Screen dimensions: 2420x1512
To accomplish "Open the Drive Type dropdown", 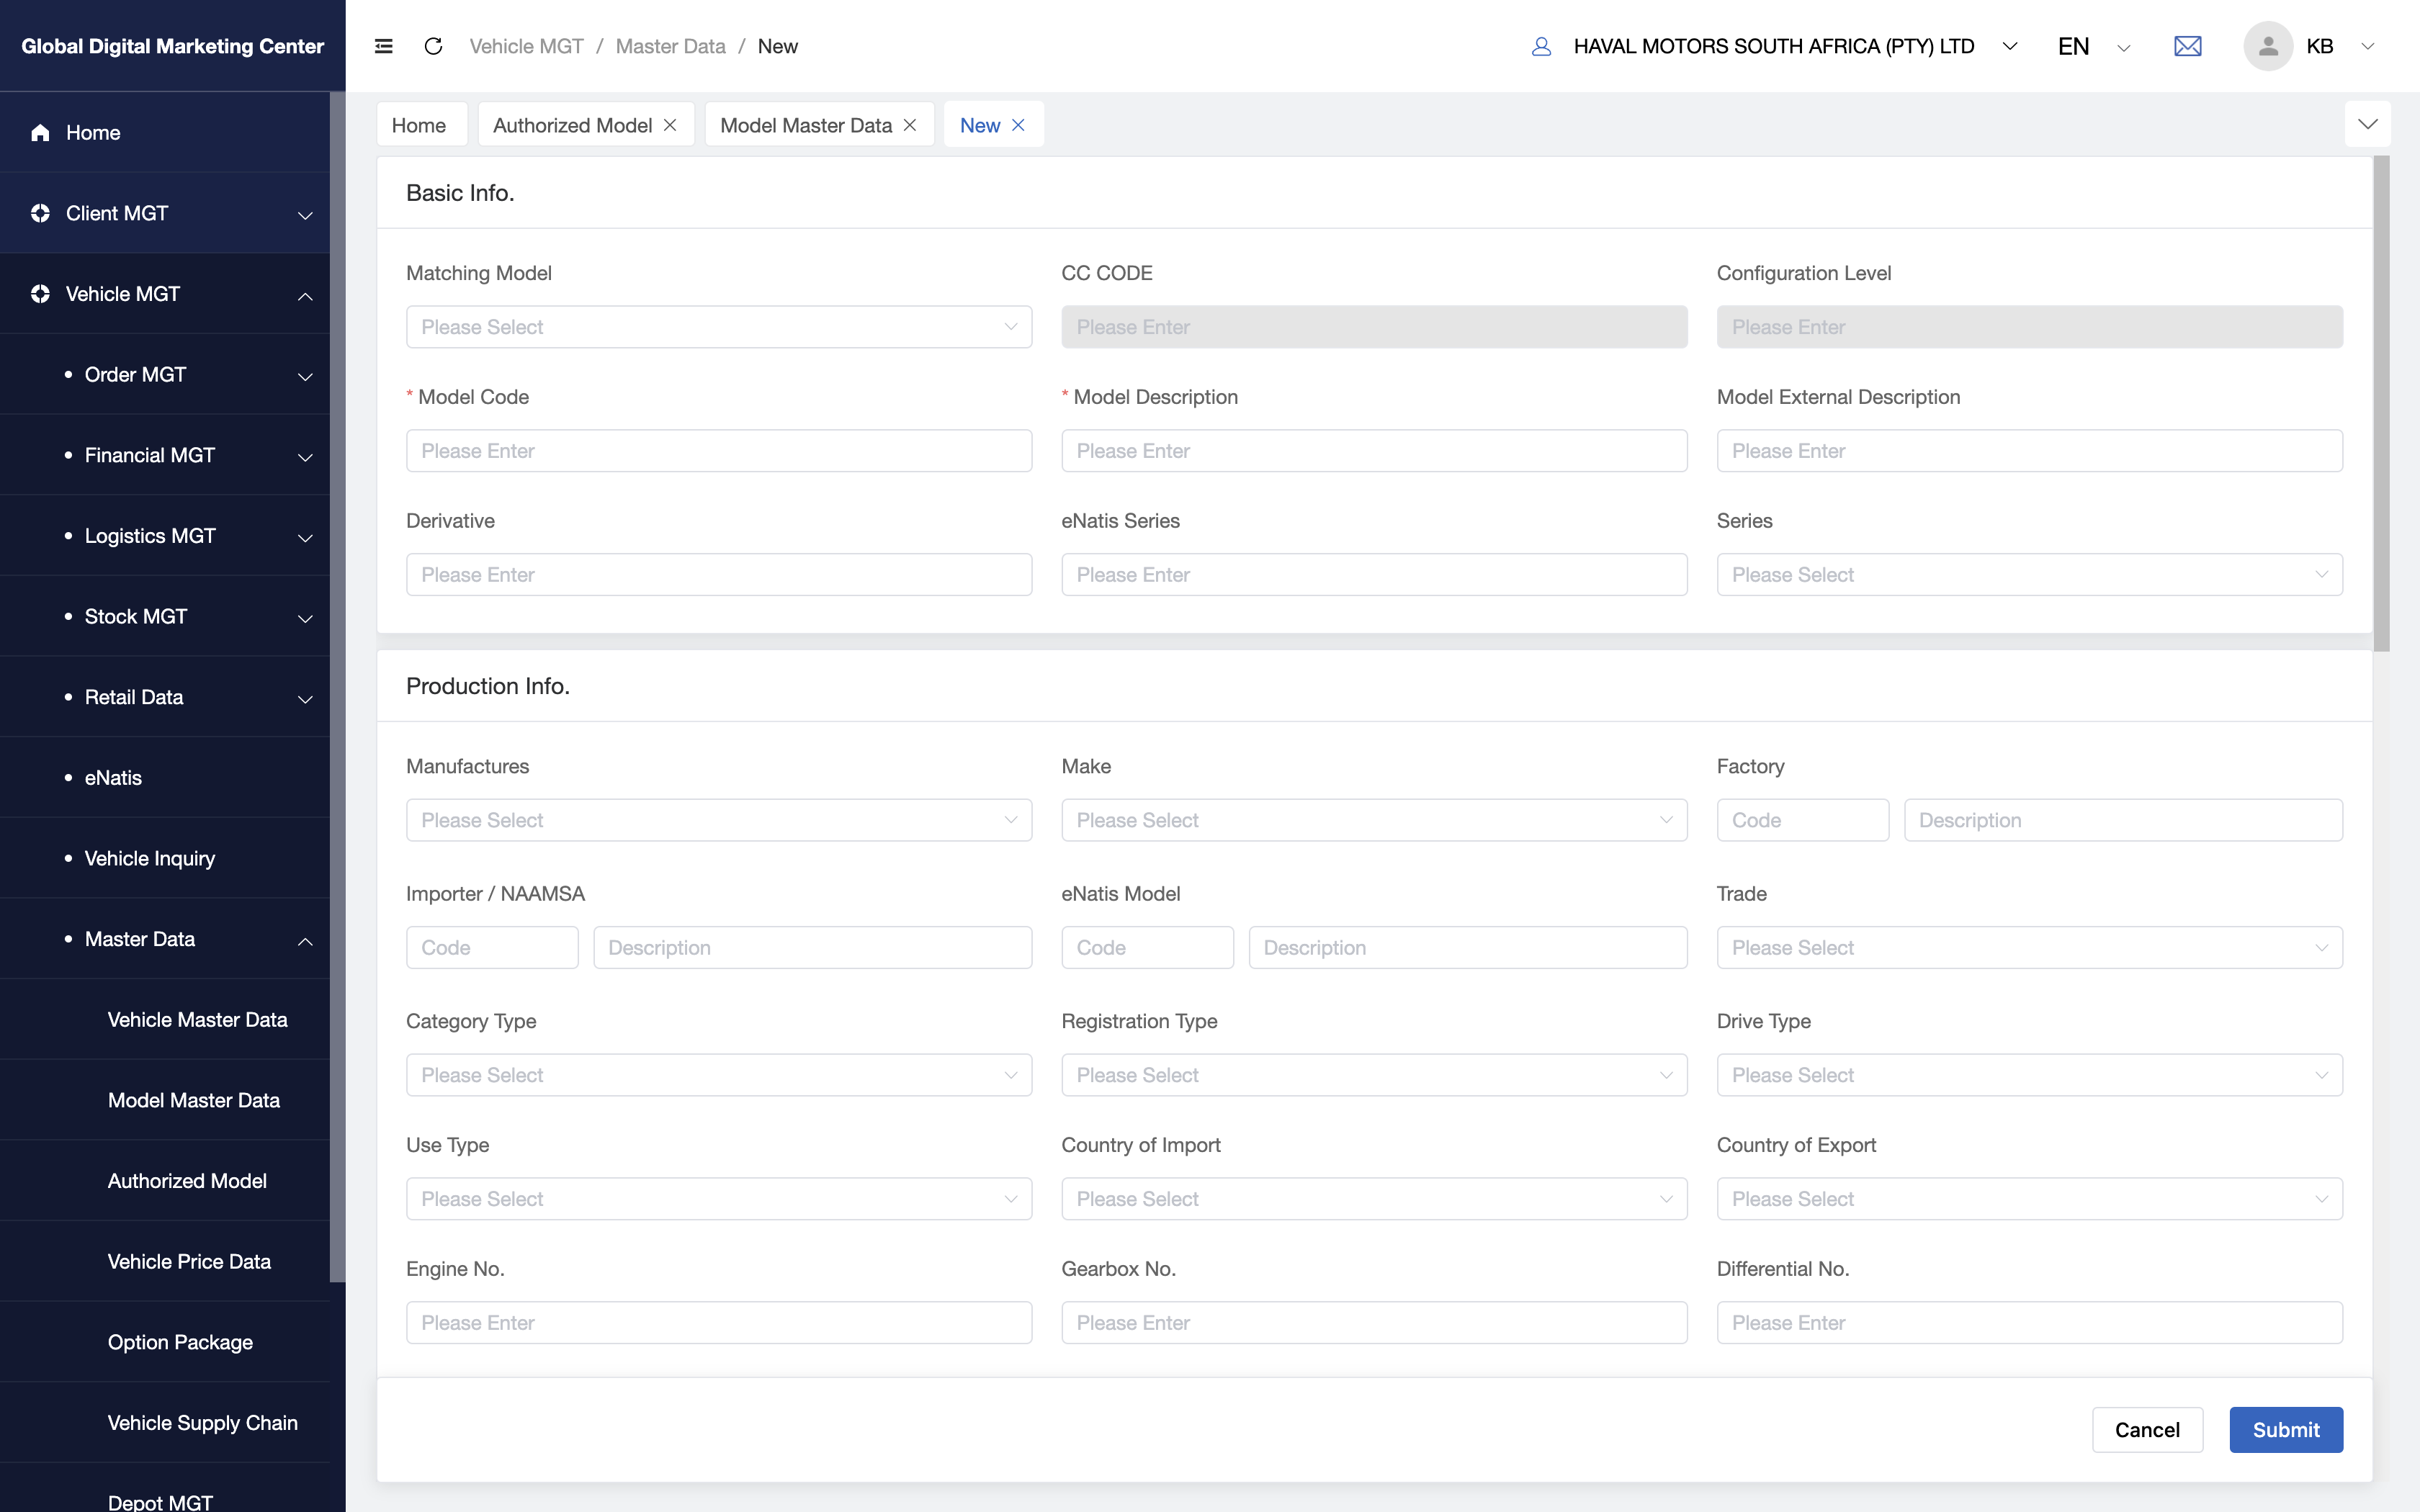I will (x=2029, y=1075).
